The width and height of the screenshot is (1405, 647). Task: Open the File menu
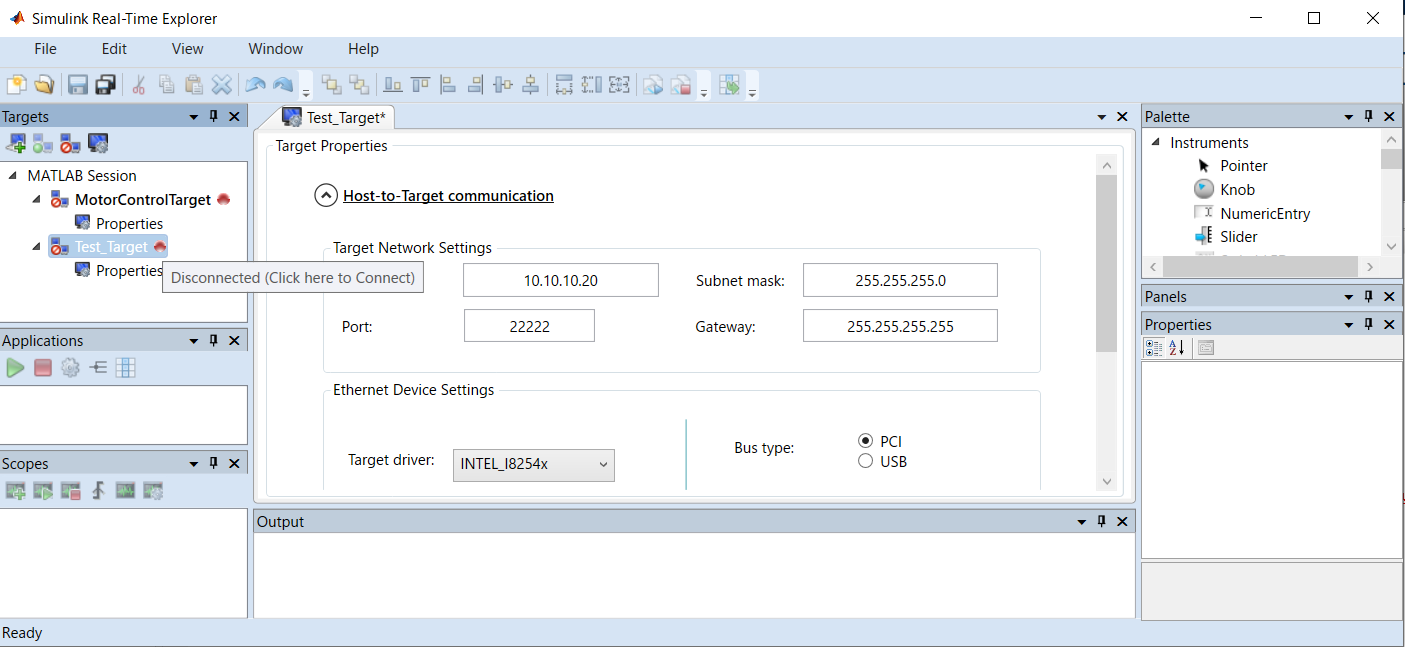45,49
